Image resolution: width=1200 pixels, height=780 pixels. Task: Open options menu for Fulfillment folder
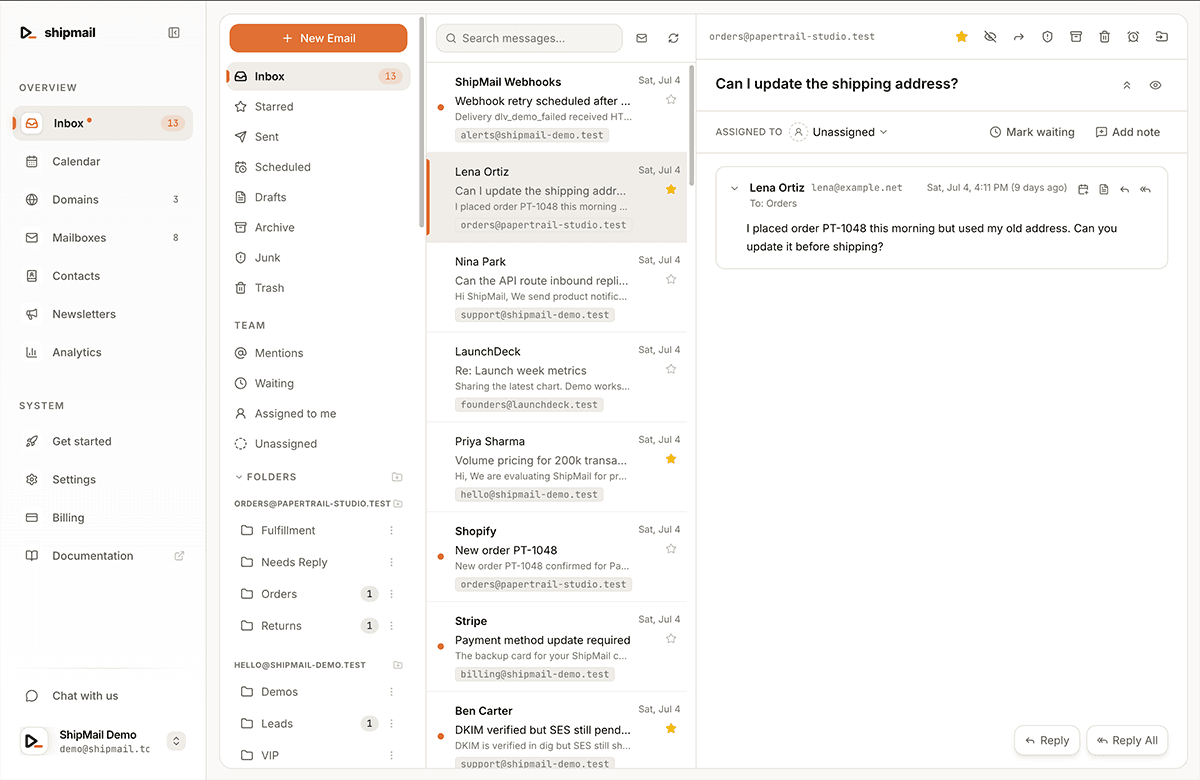click(391, 531)
